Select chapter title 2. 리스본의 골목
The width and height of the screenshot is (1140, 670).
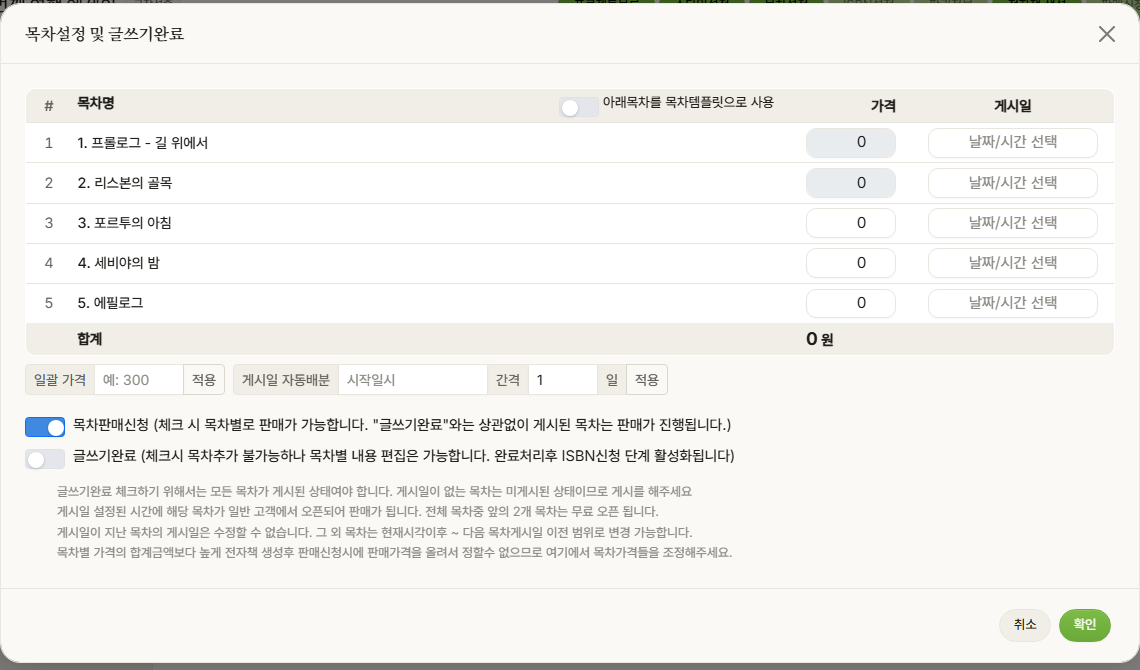pyautogui.click(x=125, y=183)
